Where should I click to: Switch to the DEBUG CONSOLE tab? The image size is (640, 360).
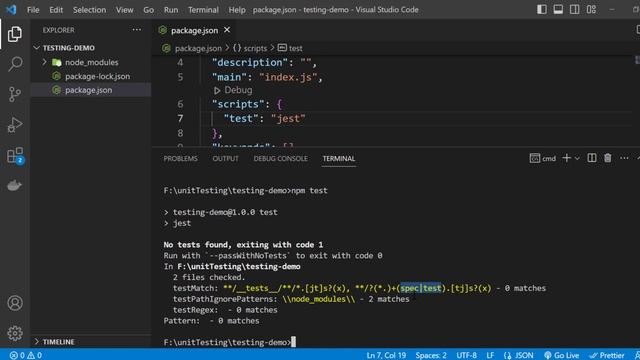click(280, 158)
